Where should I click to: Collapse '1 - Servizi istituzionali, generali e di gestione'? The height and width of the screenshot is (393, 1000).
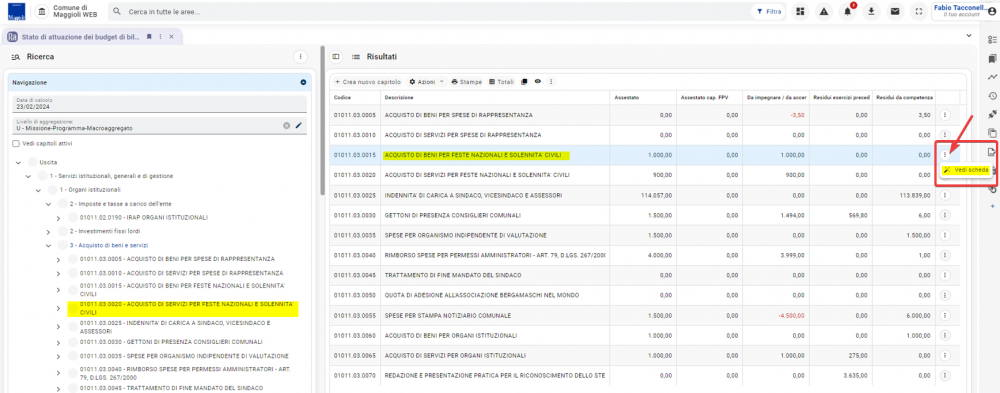click(28, 176)
